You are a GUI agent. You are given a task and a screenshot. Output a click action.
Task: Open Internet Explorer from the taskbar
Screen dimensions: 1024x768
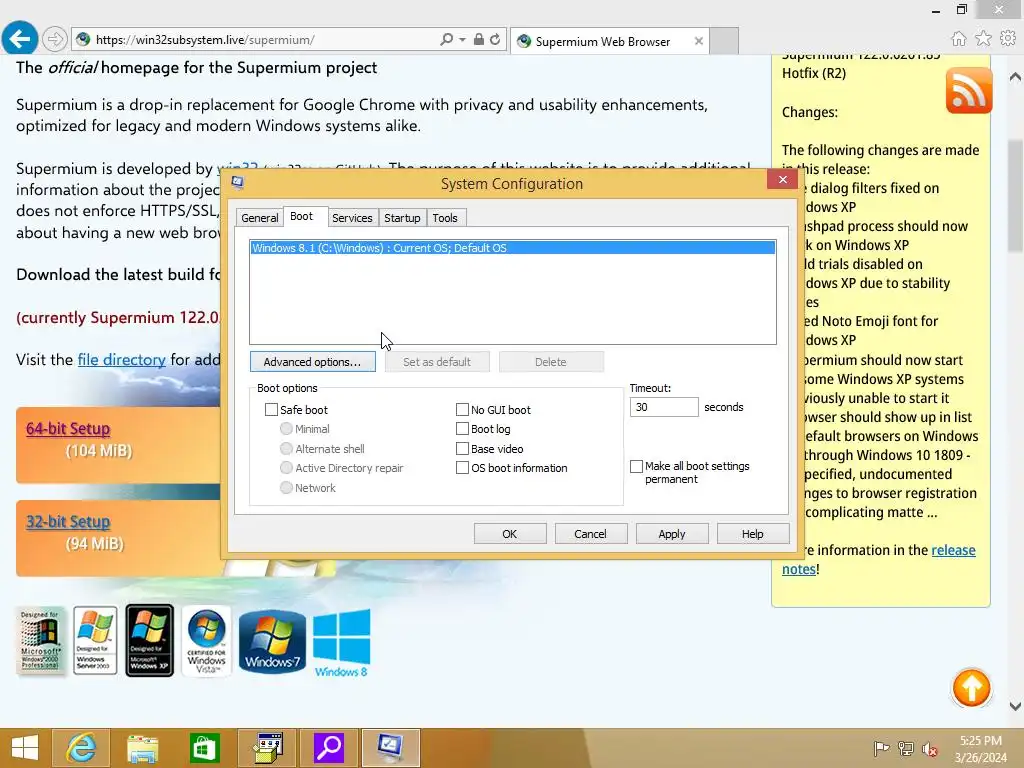click(81, 748)
